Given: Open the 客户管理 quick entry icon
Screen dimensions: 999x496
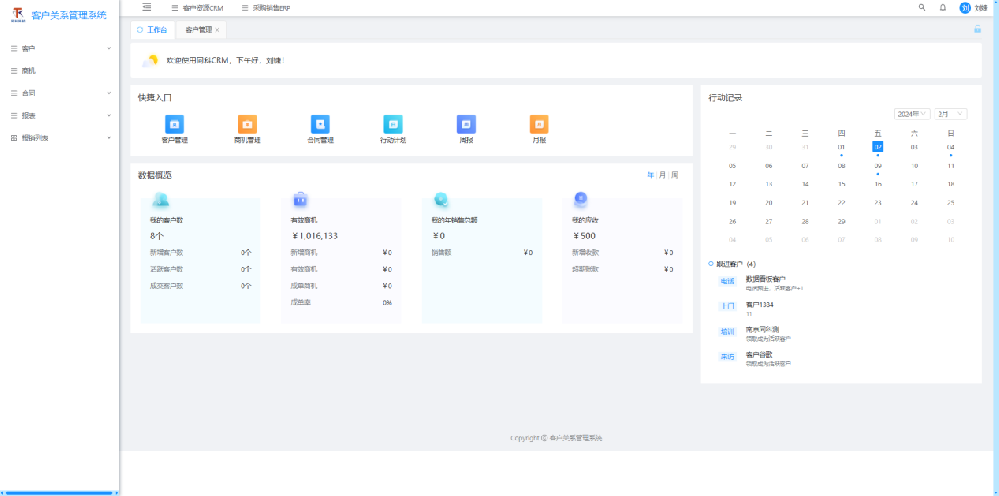Looking at the screenshot, I should pos(174,124).
